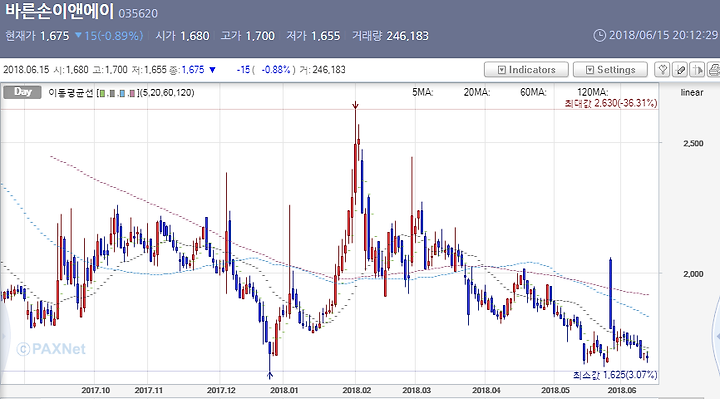Select the pencil drawing tool icon
The height and width of the screenshot is (399, 720).
click(680, 70)
